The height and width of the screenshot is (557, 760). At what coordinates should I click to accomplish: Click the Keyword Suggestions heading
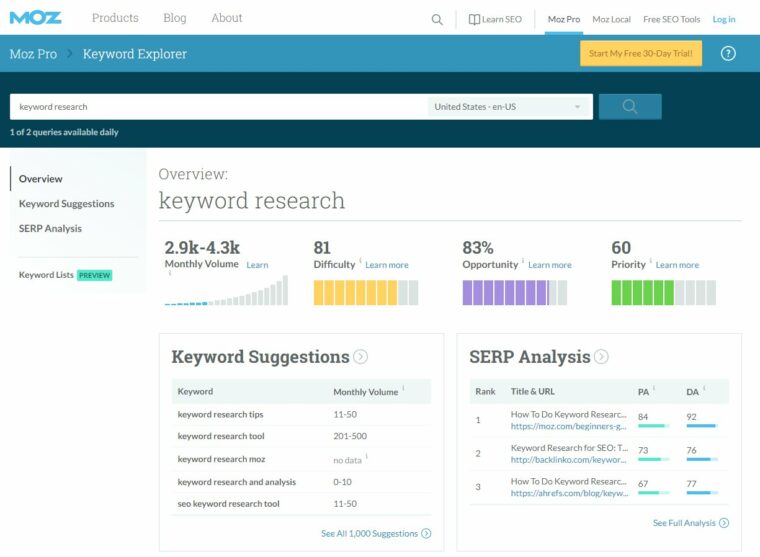coord(260,357)
